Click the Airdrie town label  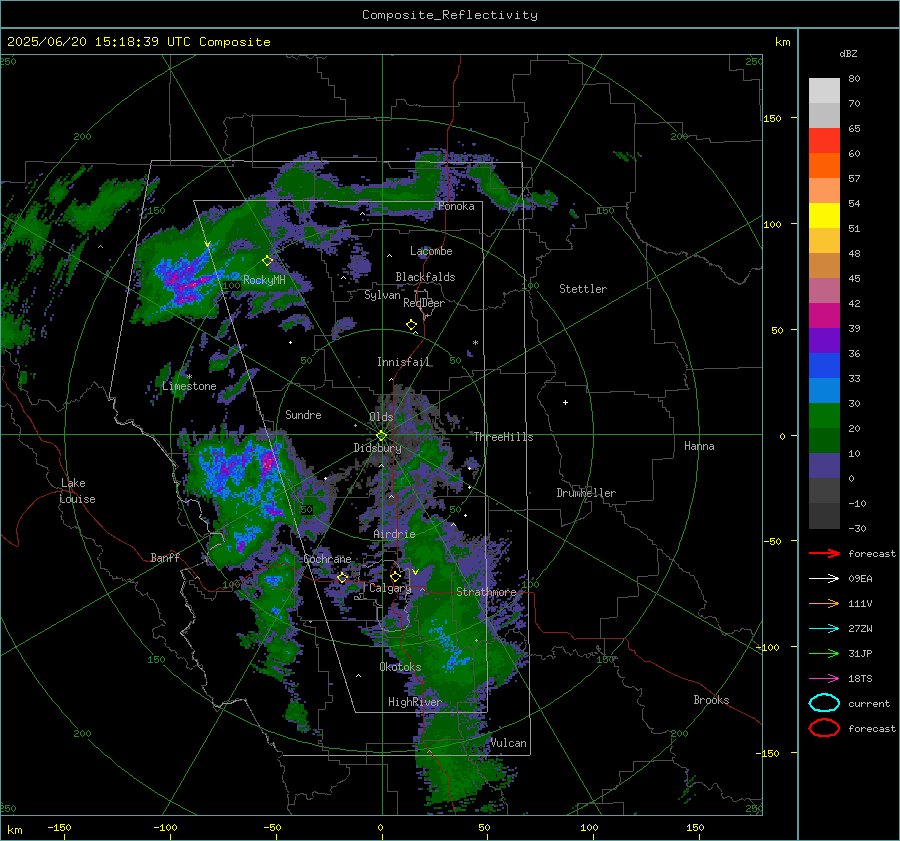point(394,534)
